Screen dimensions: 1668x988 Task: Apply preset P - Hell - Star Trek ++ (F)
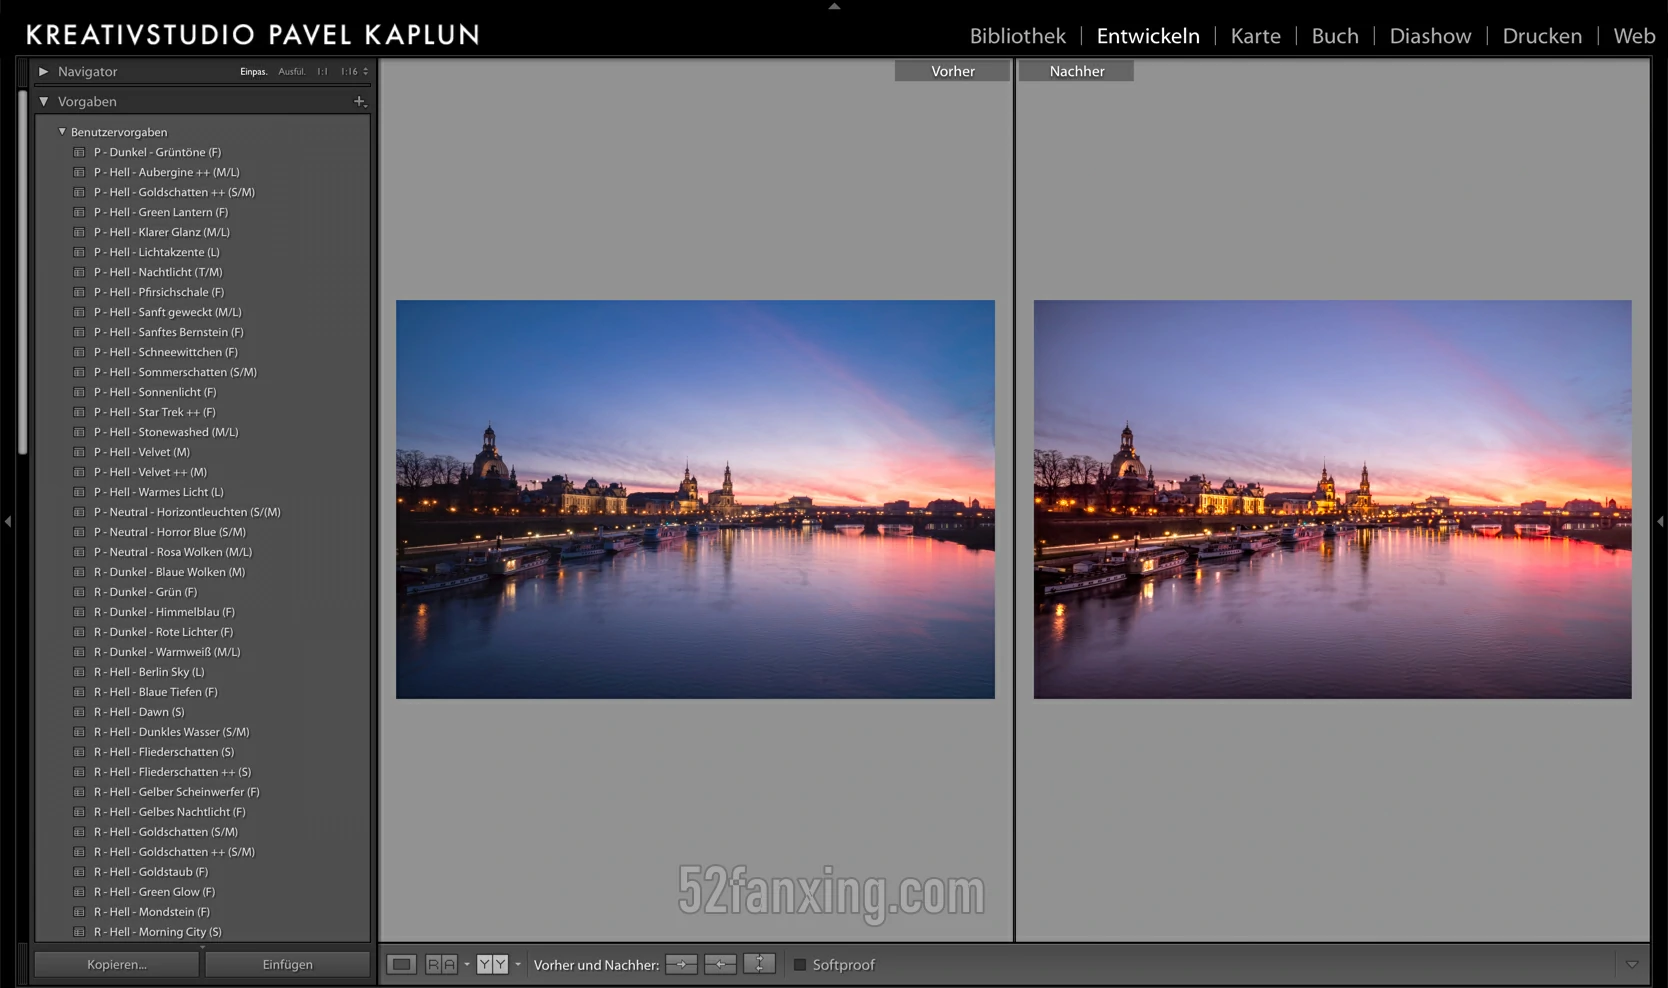155,412
